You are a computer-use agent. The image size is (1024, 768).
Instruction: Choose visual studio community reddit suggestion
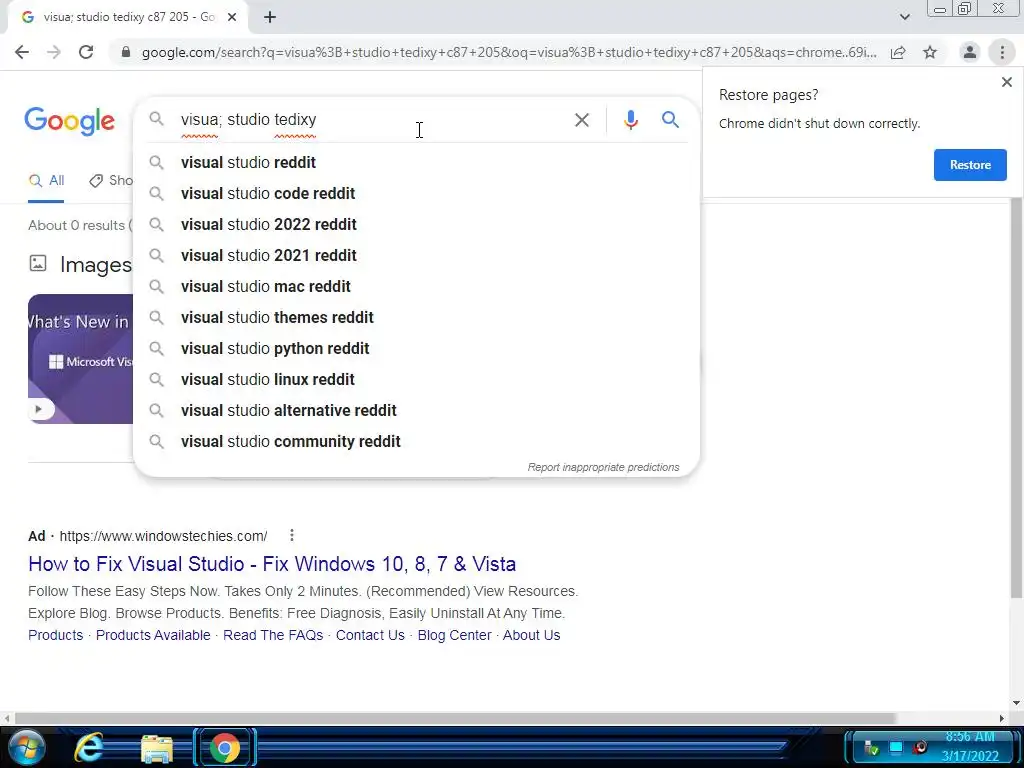(416, 441)
